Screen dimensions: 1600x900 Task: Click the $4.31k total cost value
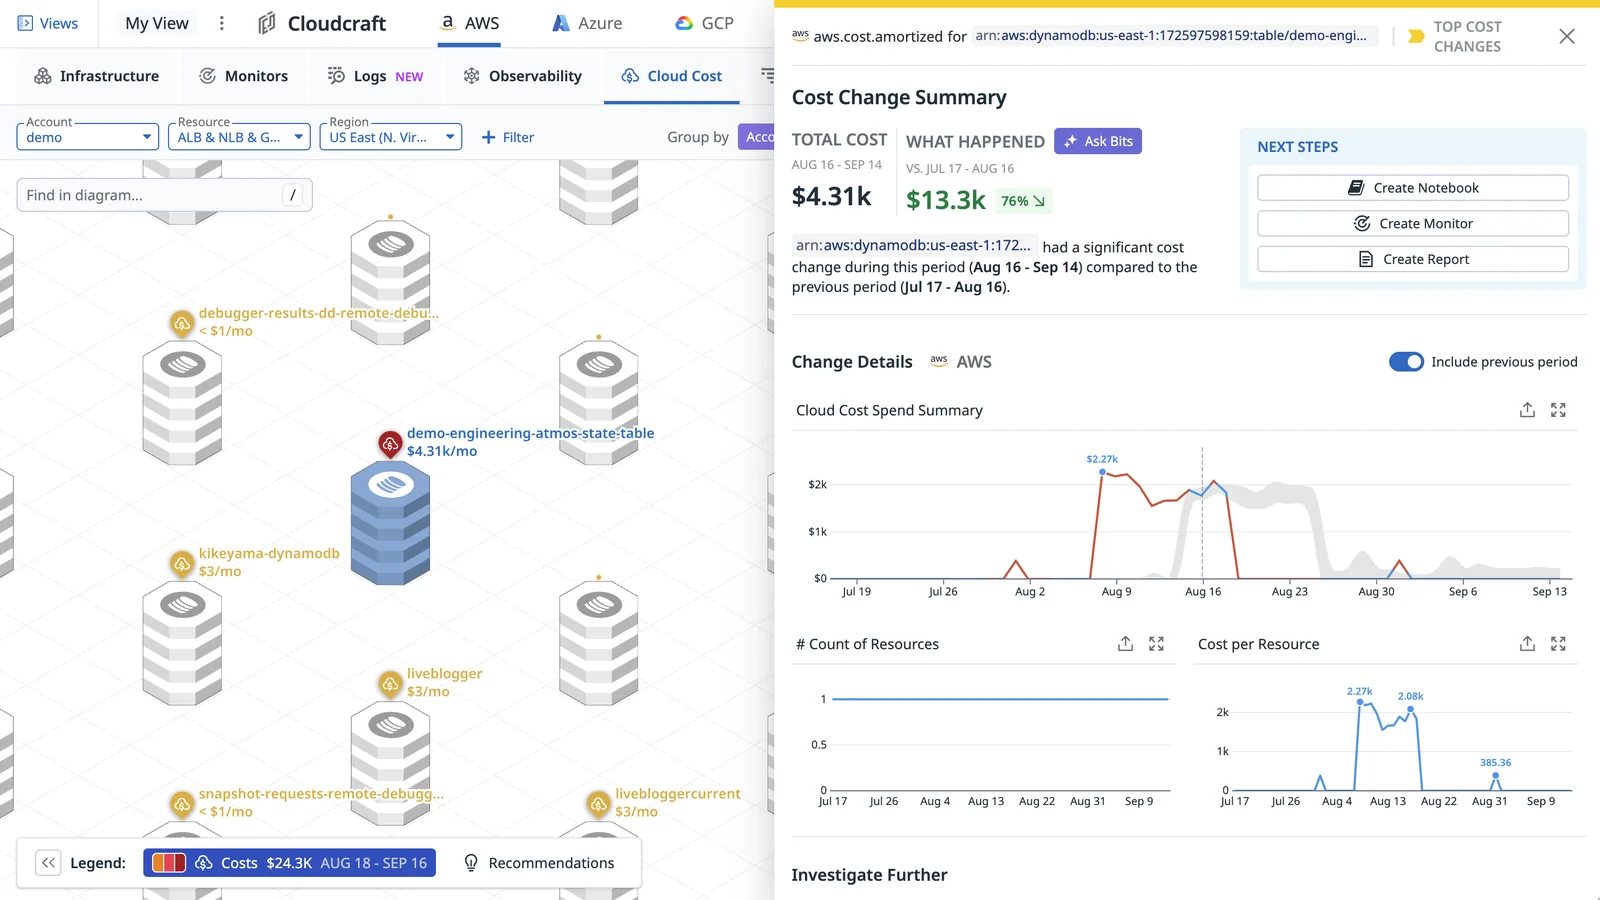tap(832, 197)
